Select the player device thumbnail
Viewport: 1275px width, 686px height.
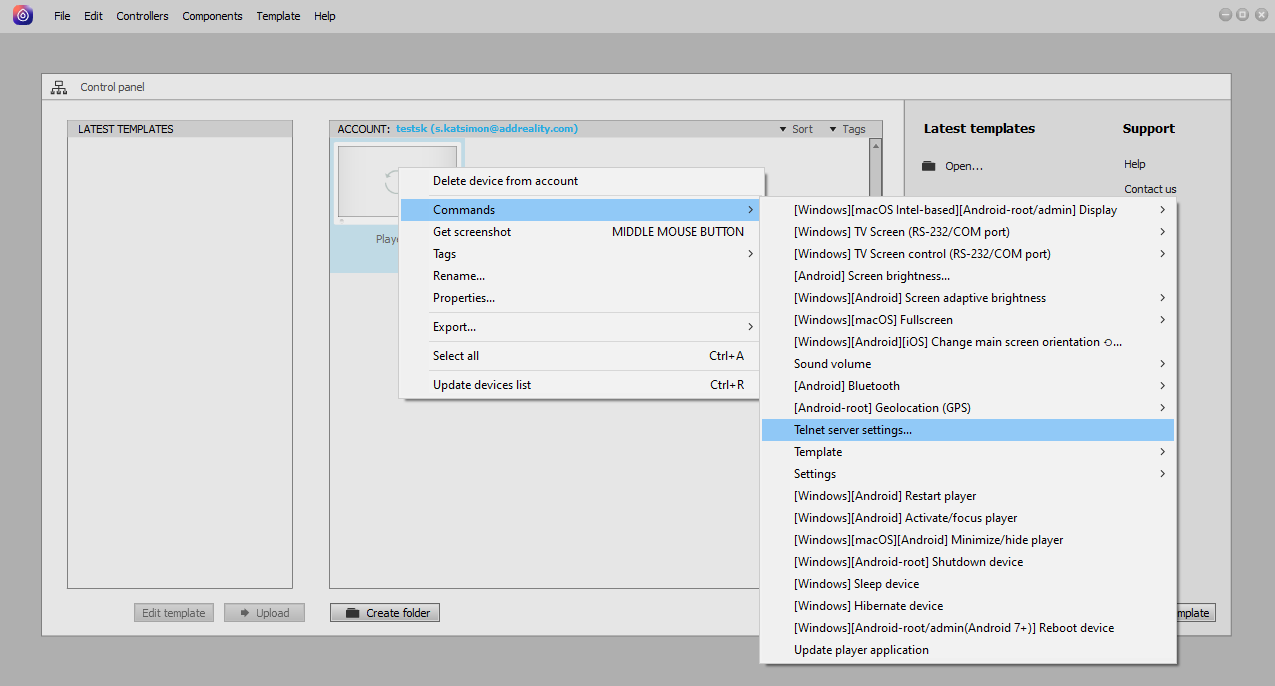[397, 184]
